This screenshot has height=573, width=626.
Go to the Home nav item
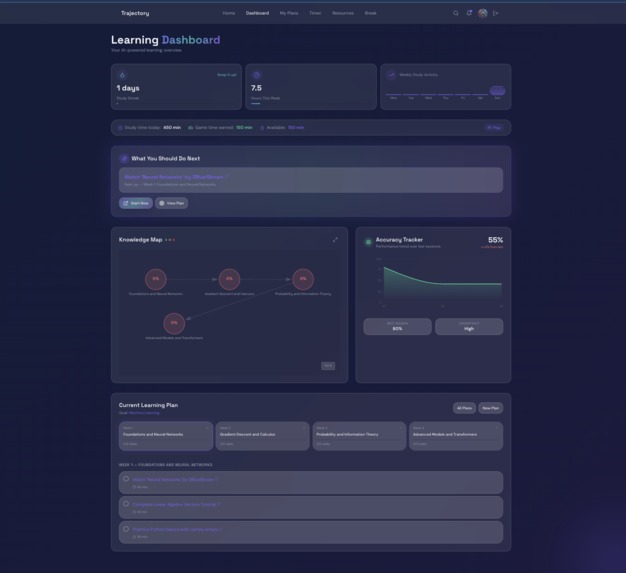229,13
